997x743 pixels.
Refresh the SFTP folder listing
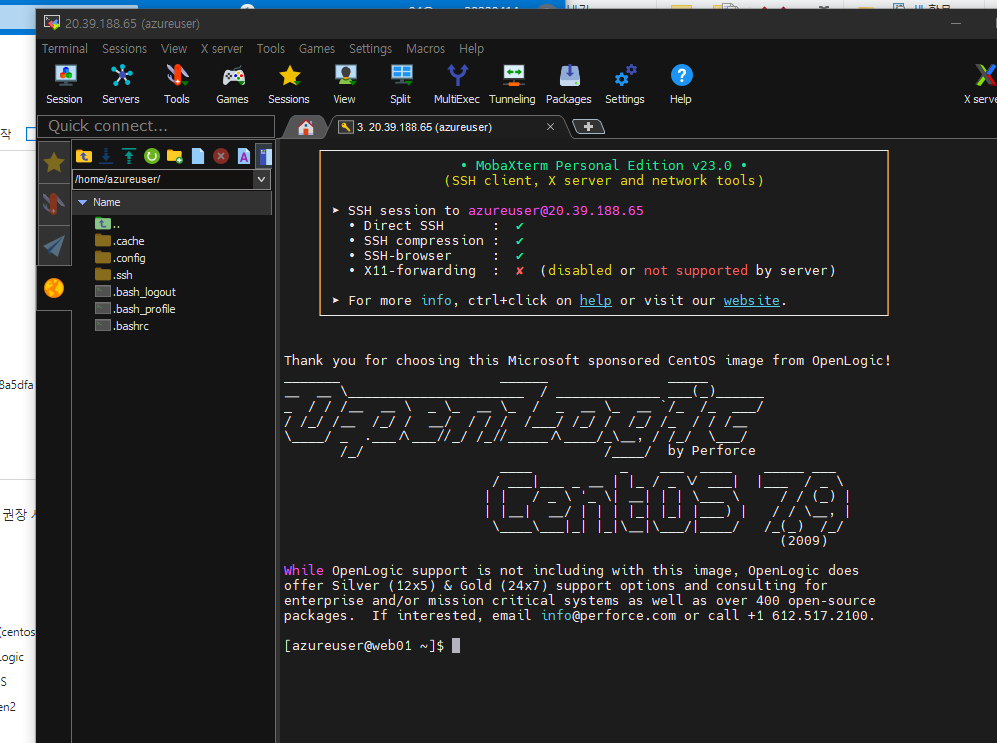point(152,156)
